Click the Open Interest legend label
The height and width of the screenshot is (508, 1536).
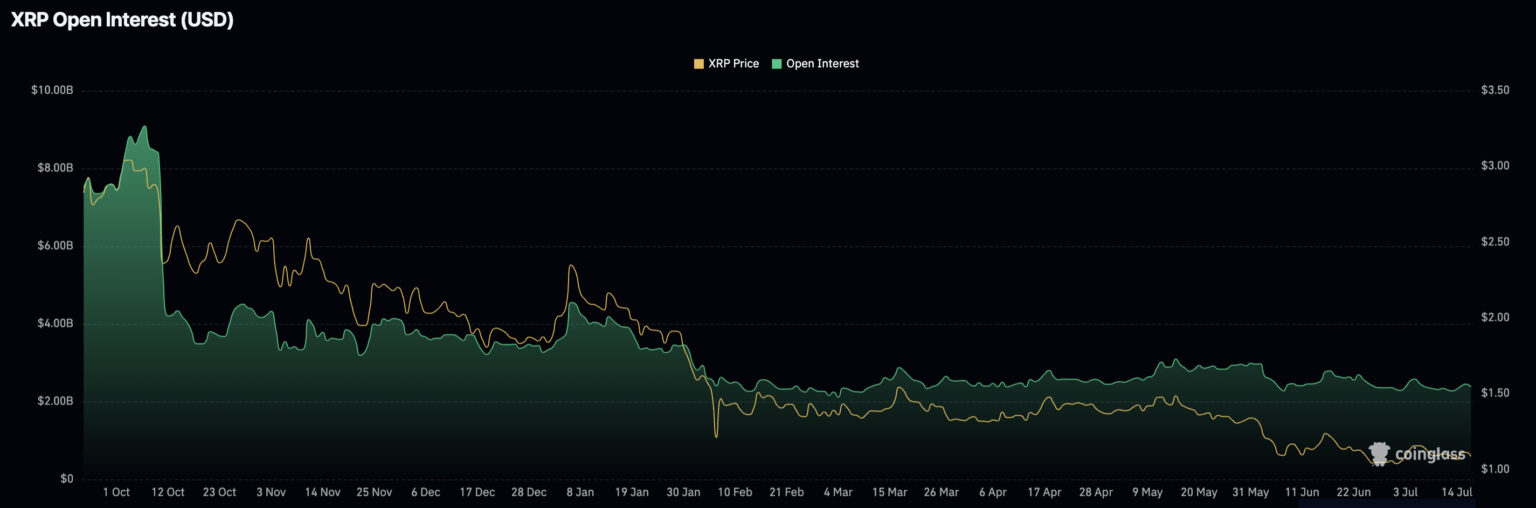823,64
